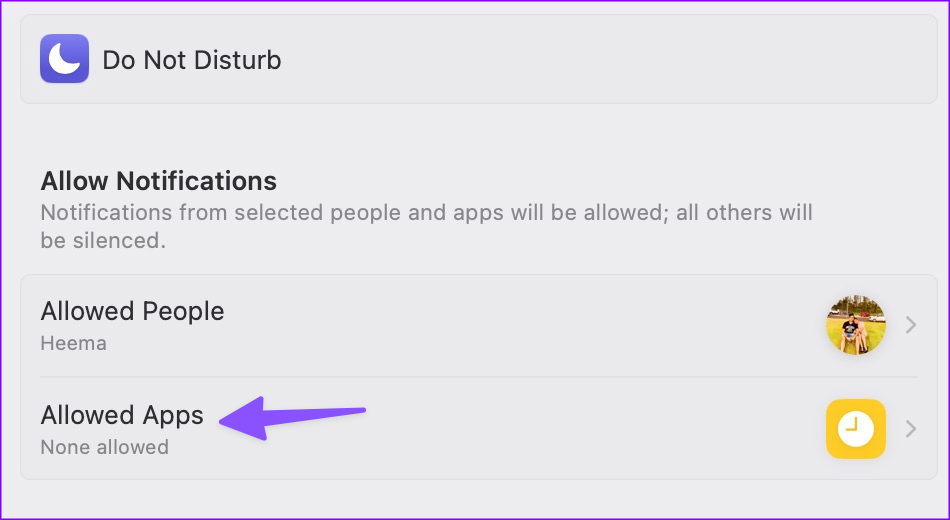Click the notifications description paragraph
950x520 pixels.
point(426,213)
